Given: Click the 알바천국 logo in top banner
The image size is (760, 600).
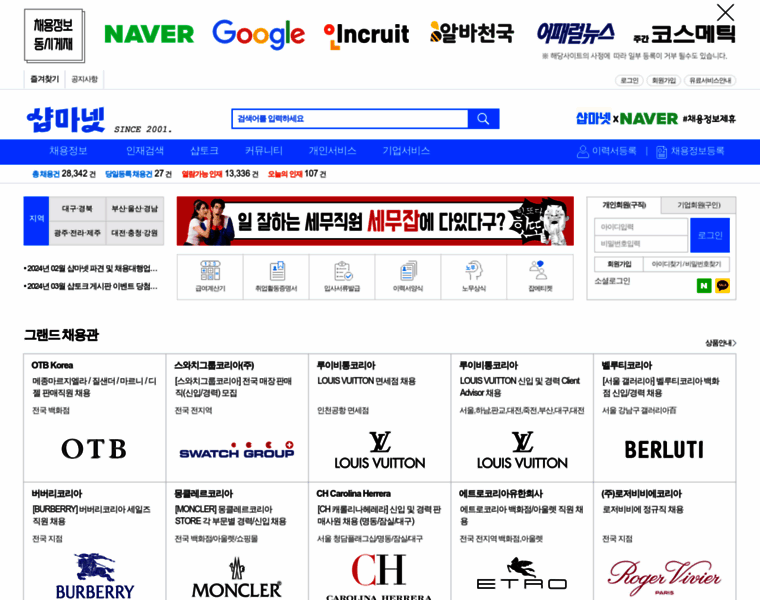Looking at the screenshot, I should pyautogui.click(x=472, y=32).
